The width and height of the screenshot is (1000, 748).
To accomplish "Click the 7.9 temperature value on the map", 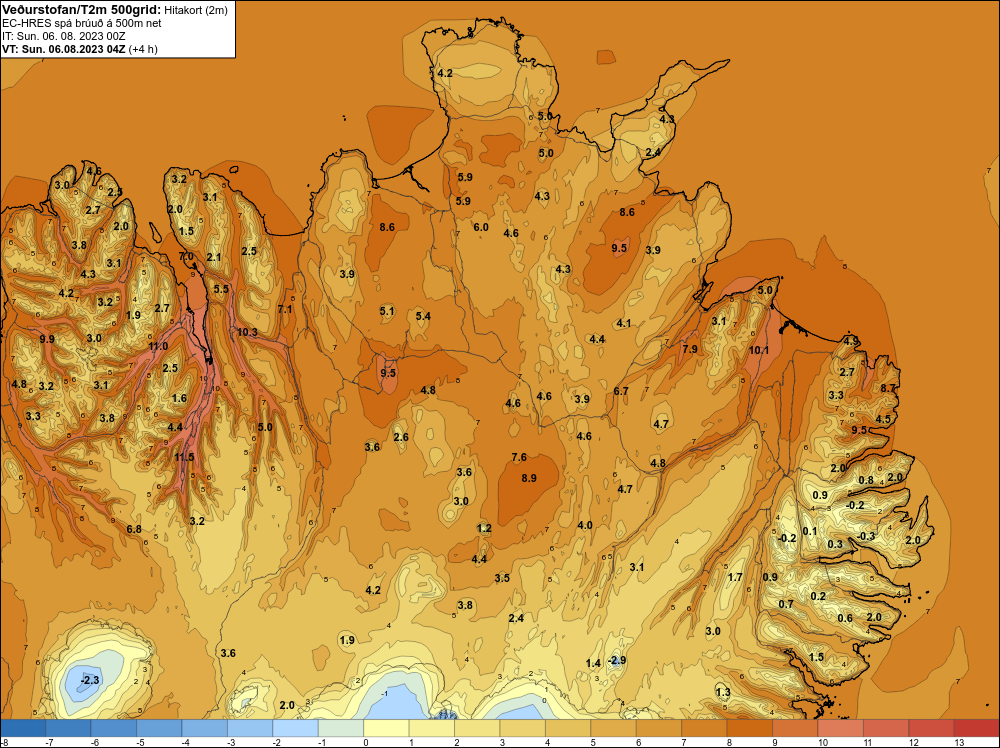I will (x=690, y=349).
